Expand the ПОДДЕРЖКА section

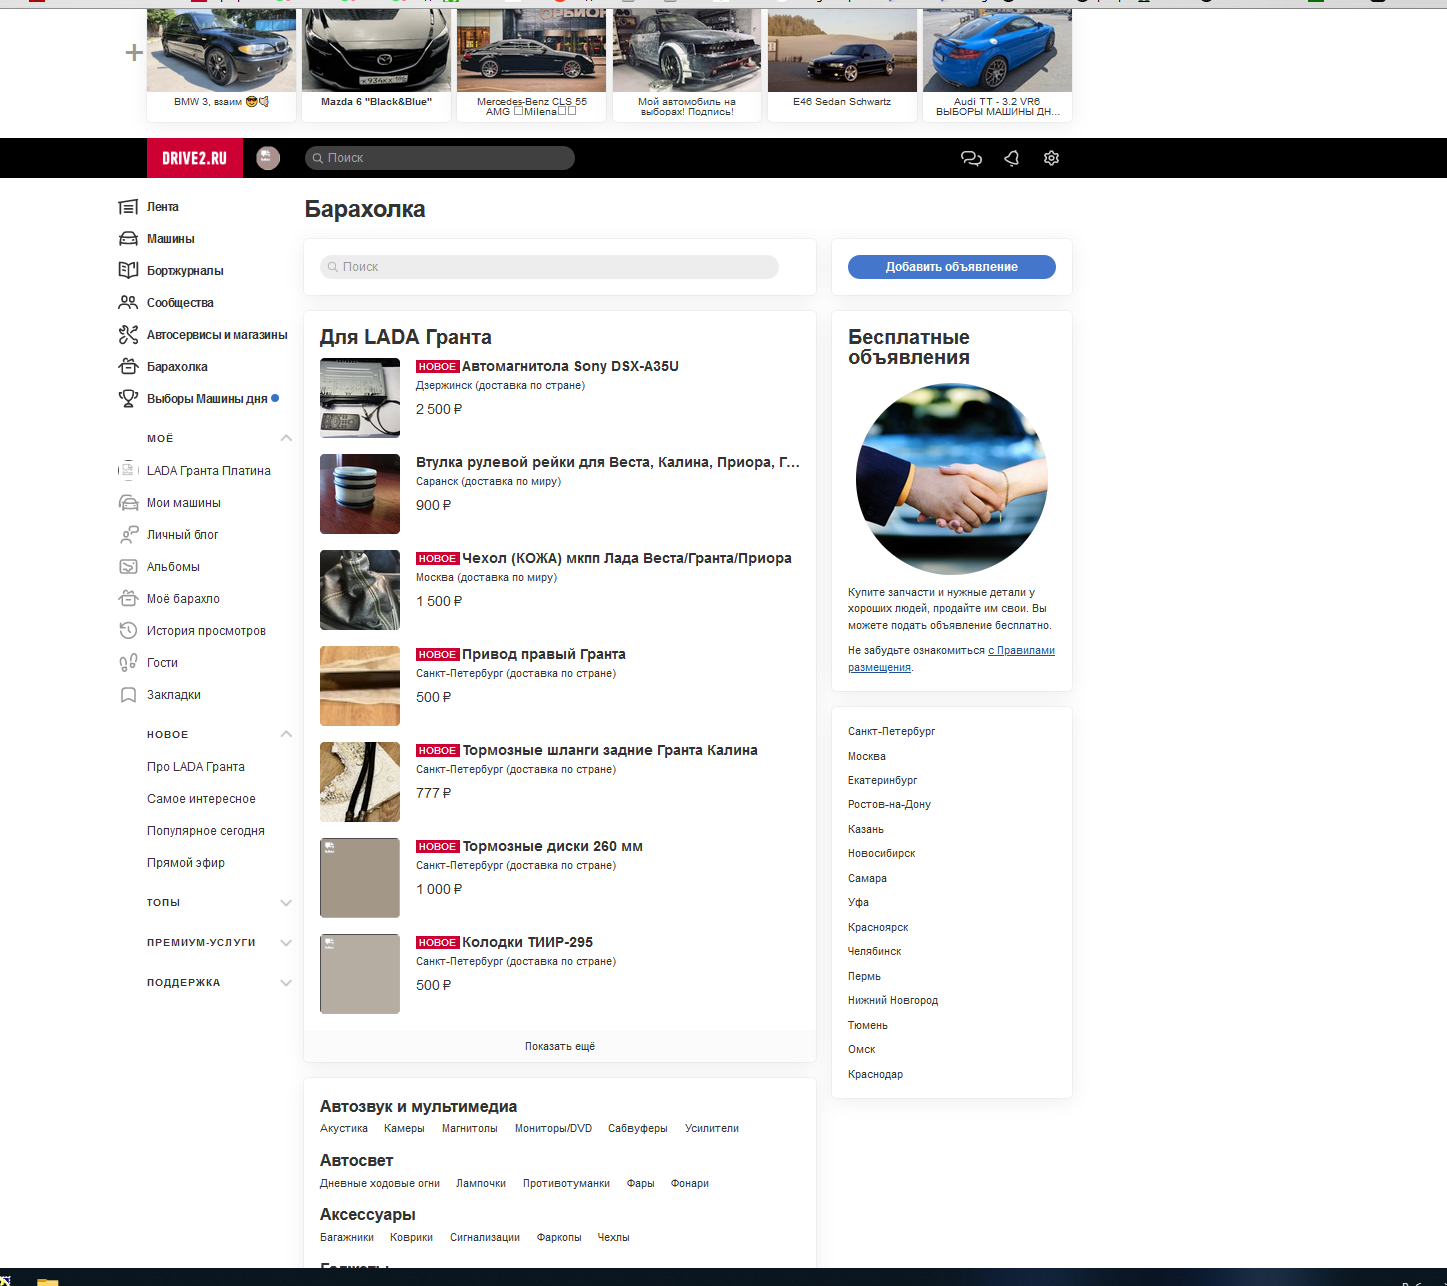pyautogui.click(x=286, y=982)
